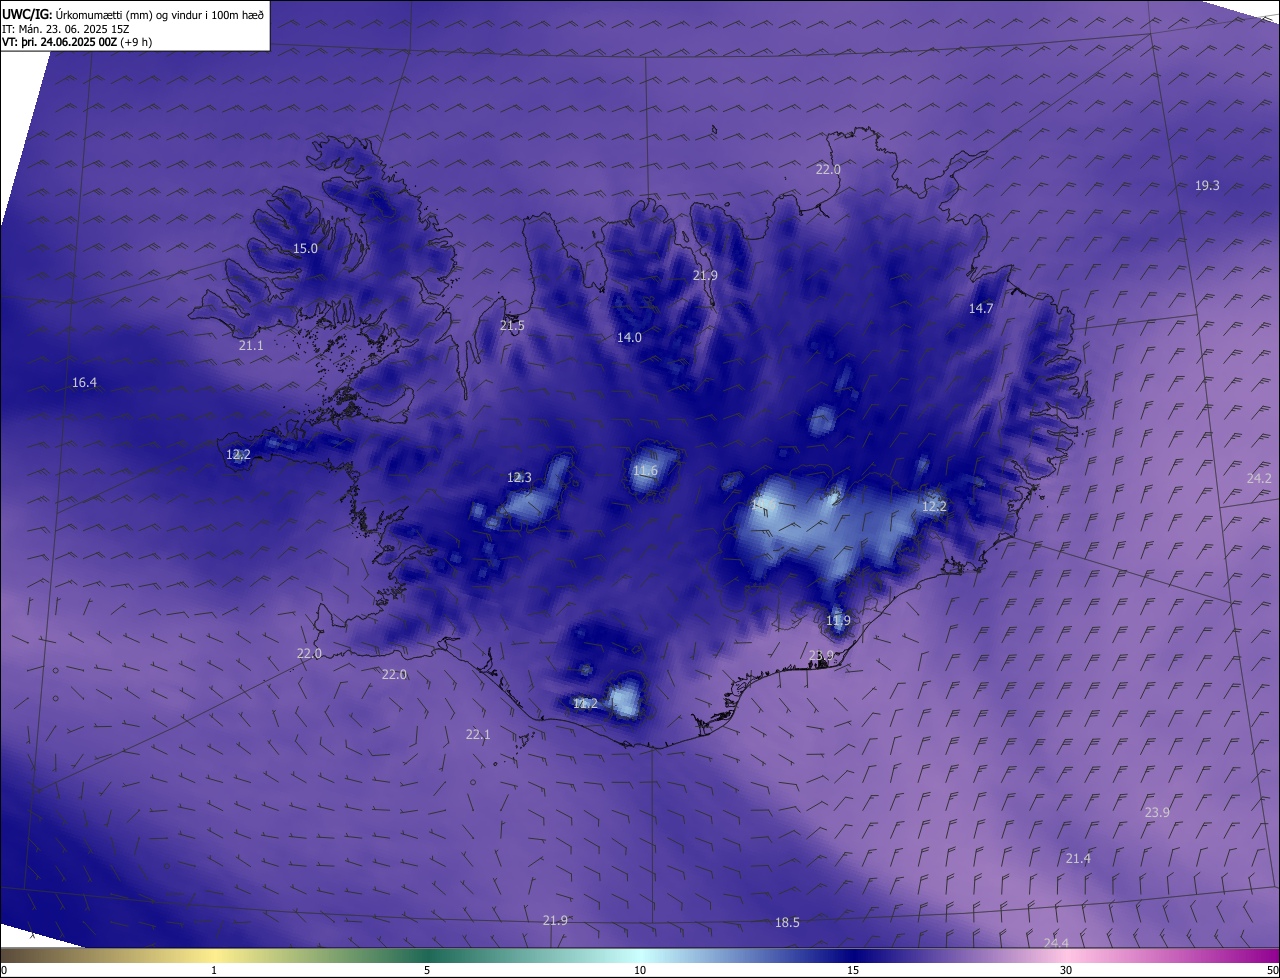Screen dimensions: 1280x978
Task: Click the 24.2 value at the east edge
Action: pos(1259,478)
